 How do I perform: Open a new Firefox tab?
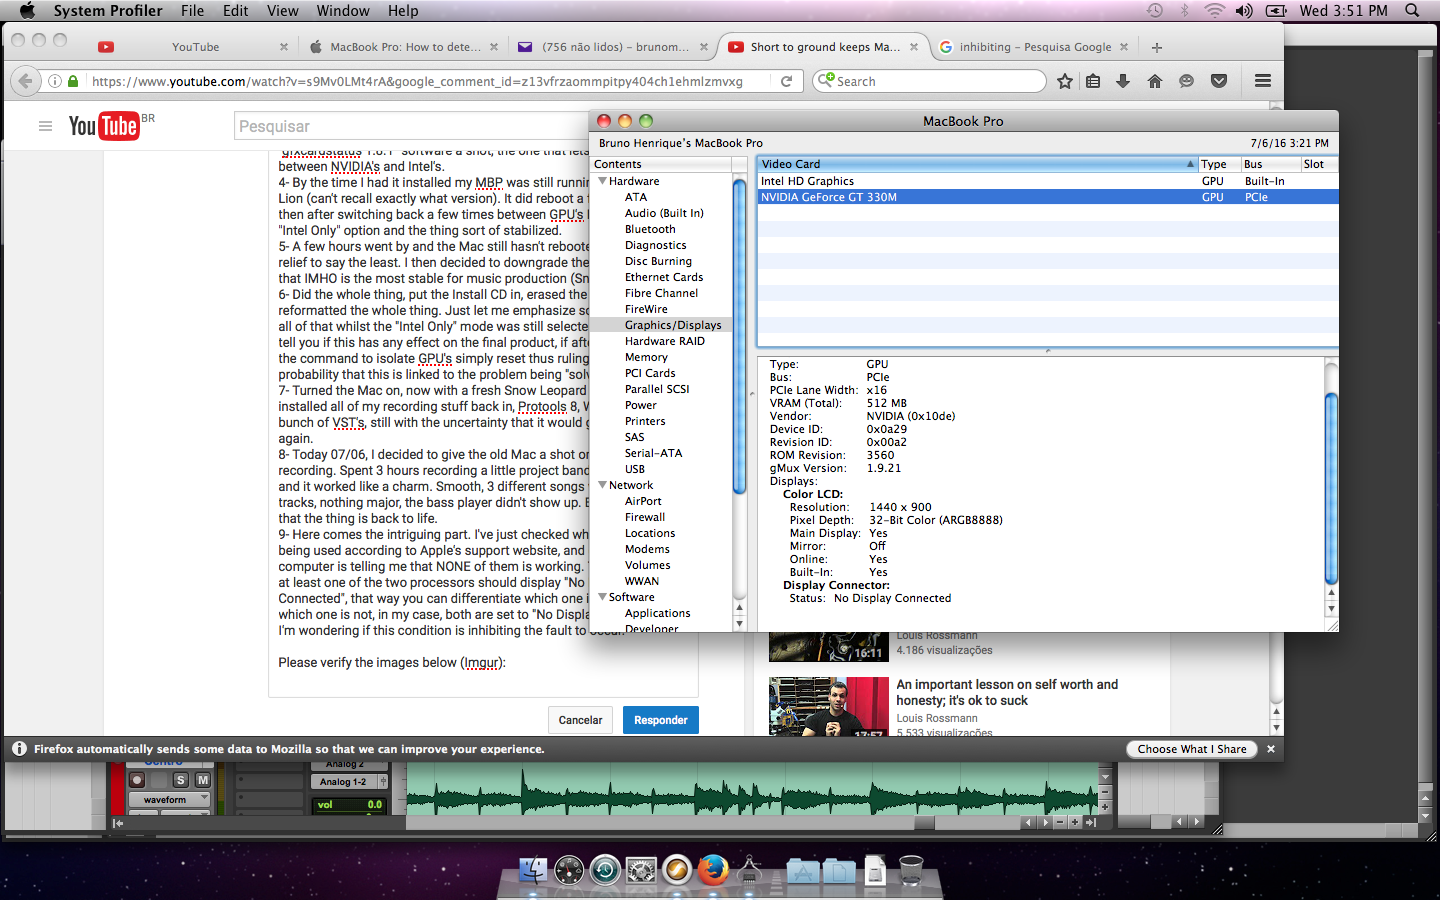tap(1157, 47)
